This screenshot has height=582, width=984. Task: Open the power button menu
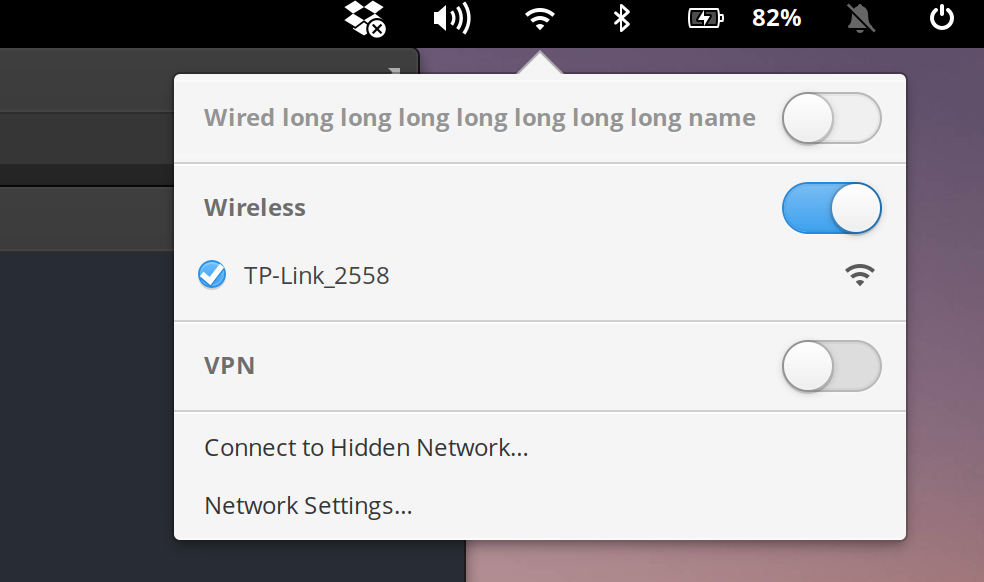click(940, 18)
